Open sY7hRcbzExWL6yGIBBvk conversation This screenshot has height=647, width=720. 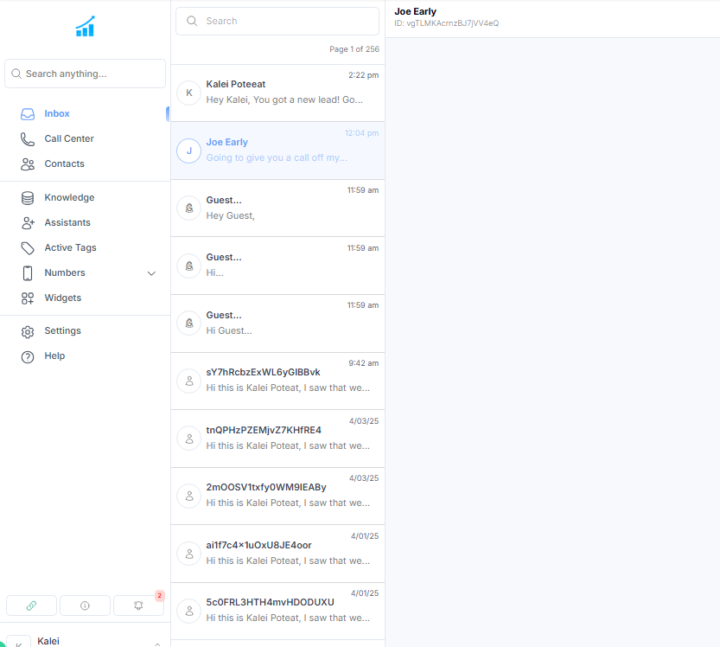(x=278, y=381)
